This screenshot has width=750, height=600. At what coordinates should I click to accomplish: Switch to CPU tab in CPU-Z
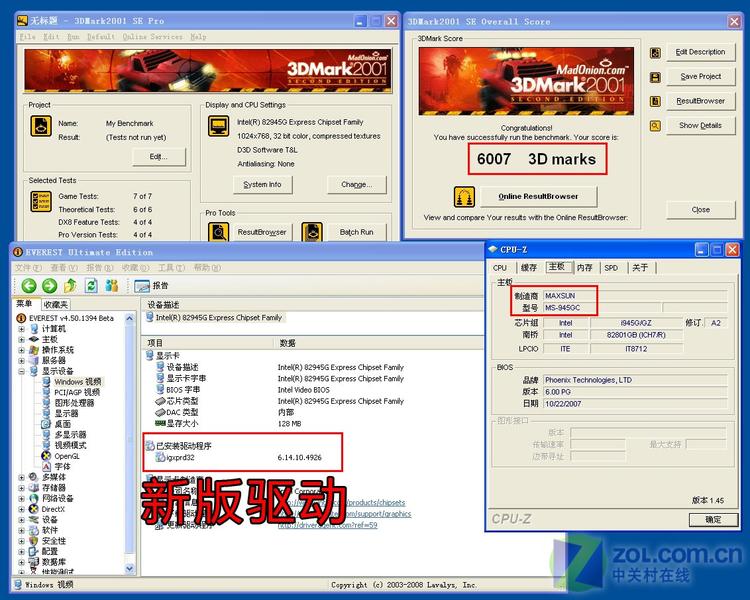(x=500, y=268)
